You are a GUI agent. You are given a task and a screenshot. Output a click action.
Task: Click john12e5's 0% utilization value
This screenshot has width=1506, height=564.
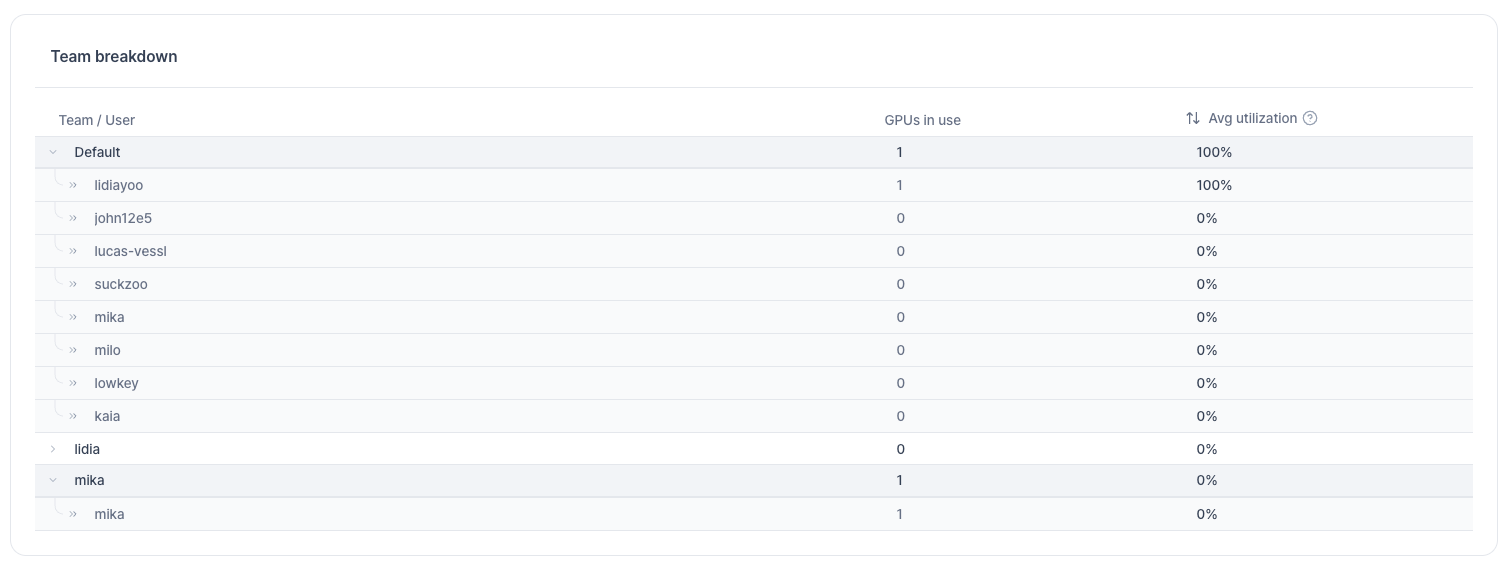pos(1207,218)
